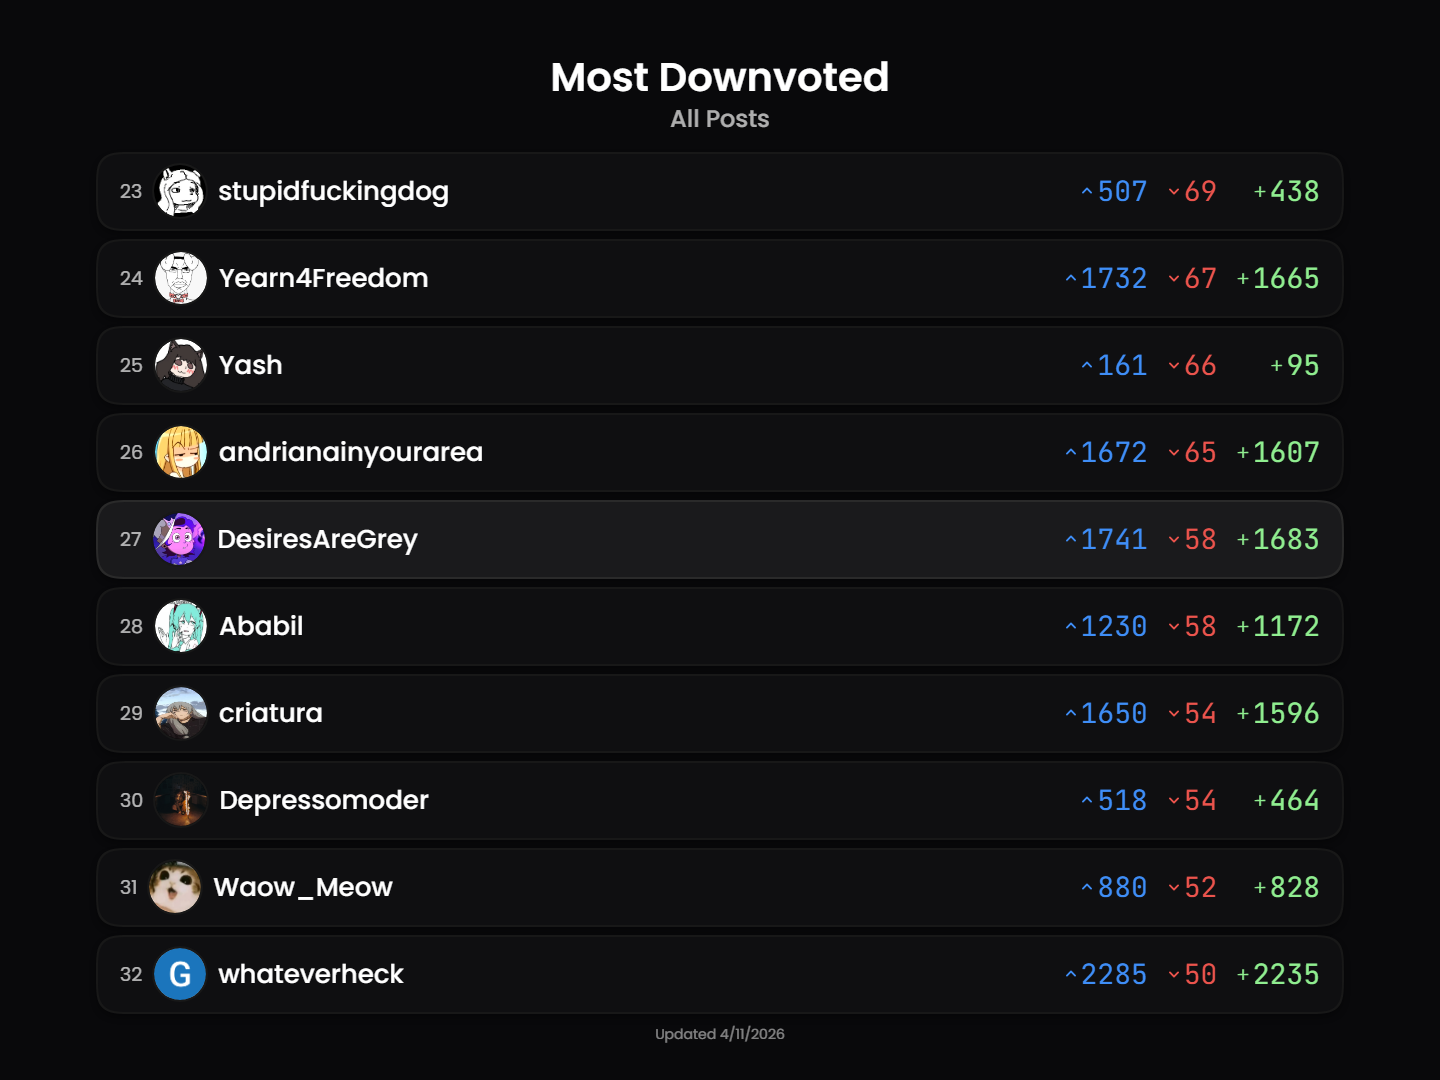
Task: Click criatura's profile avatar
Action: tap(181, 713)
